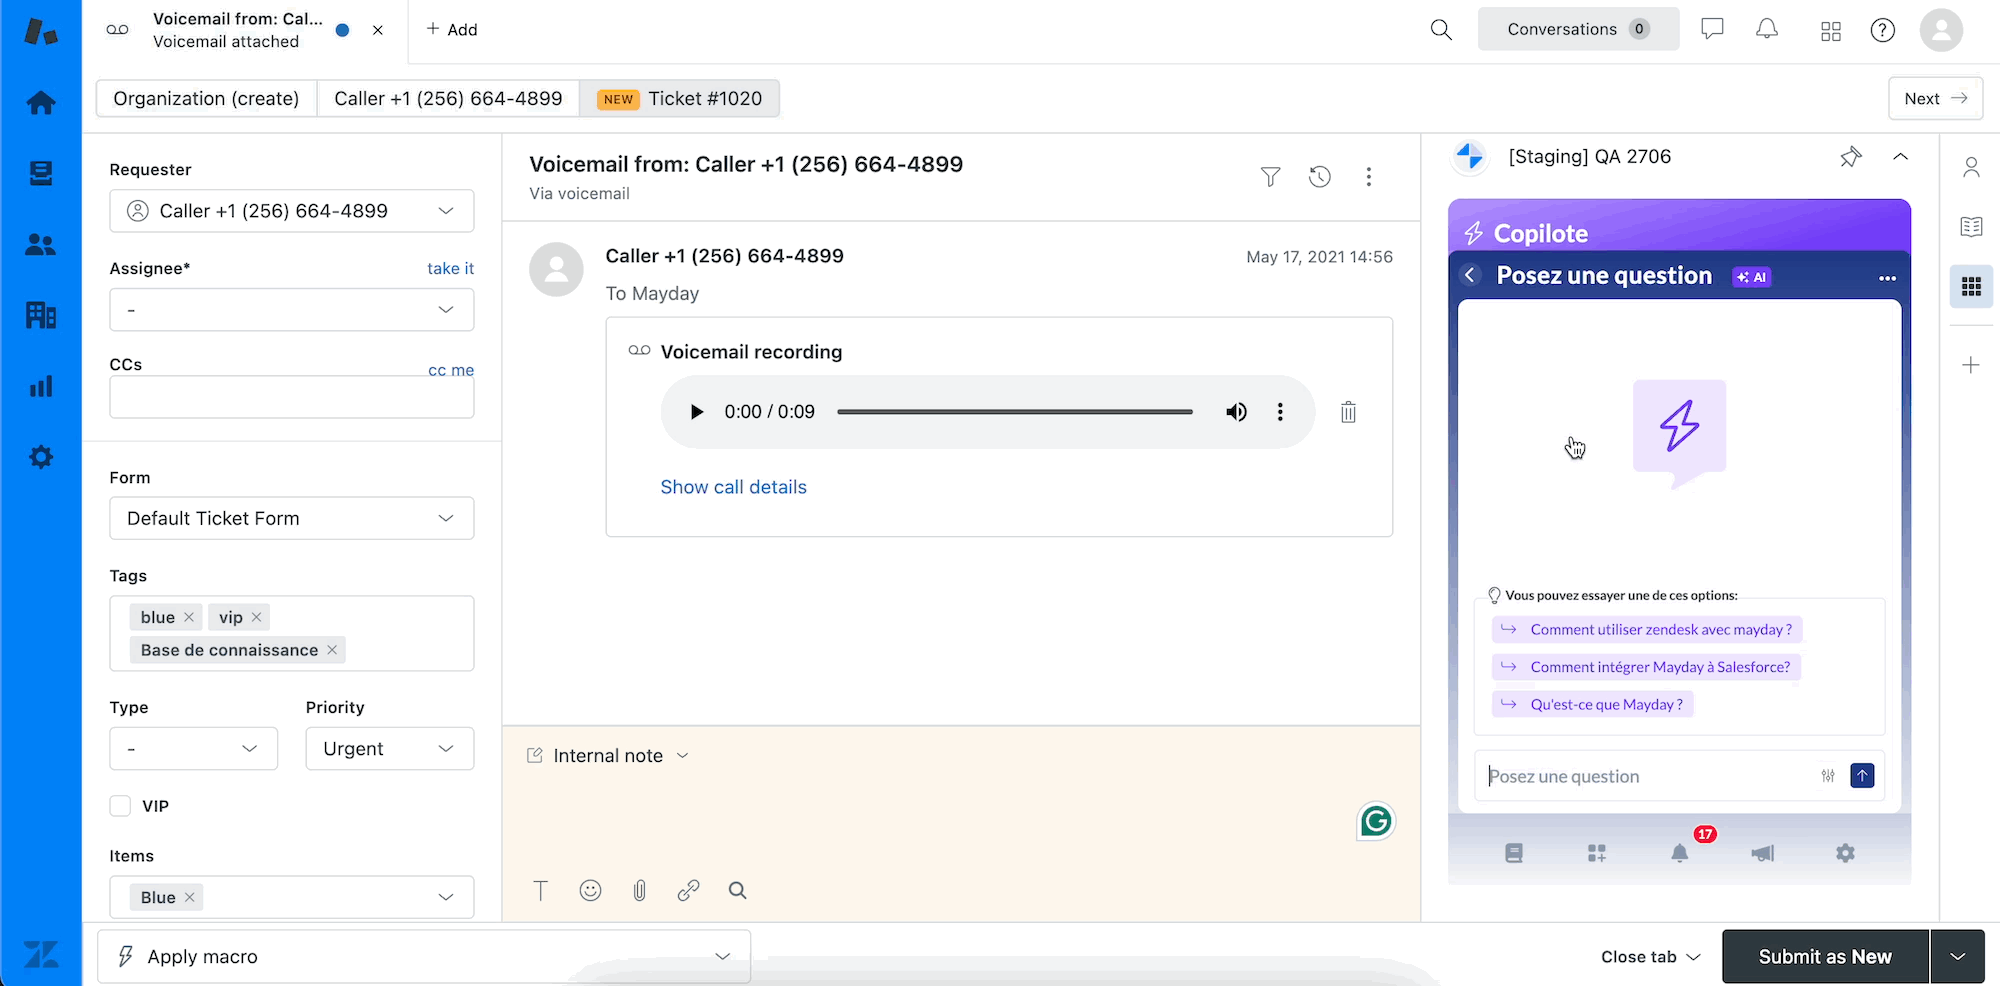Delete the voicemail recording with trash icon
This screenshot has width=2000, height=986.
click(1348, 412)
